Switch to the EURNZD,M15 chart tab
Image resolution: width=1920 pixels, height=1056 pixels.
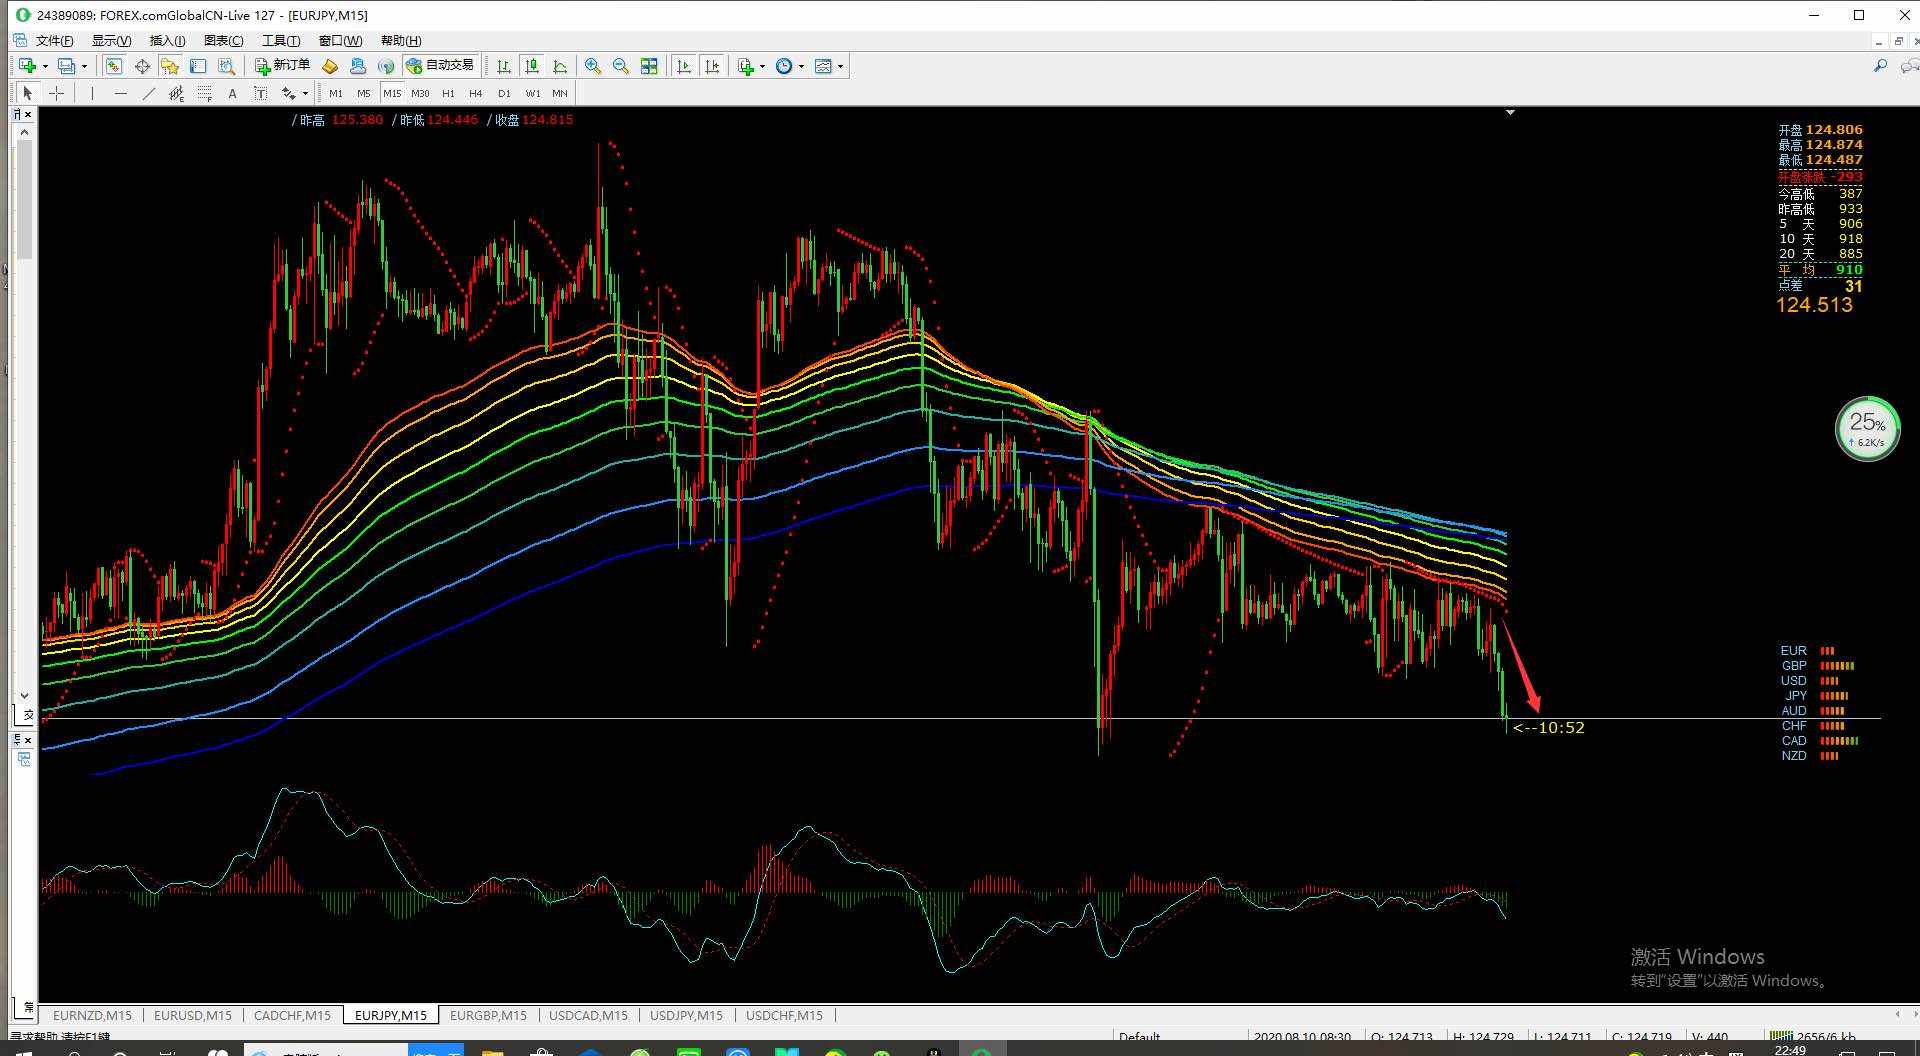click(92, 1015)
